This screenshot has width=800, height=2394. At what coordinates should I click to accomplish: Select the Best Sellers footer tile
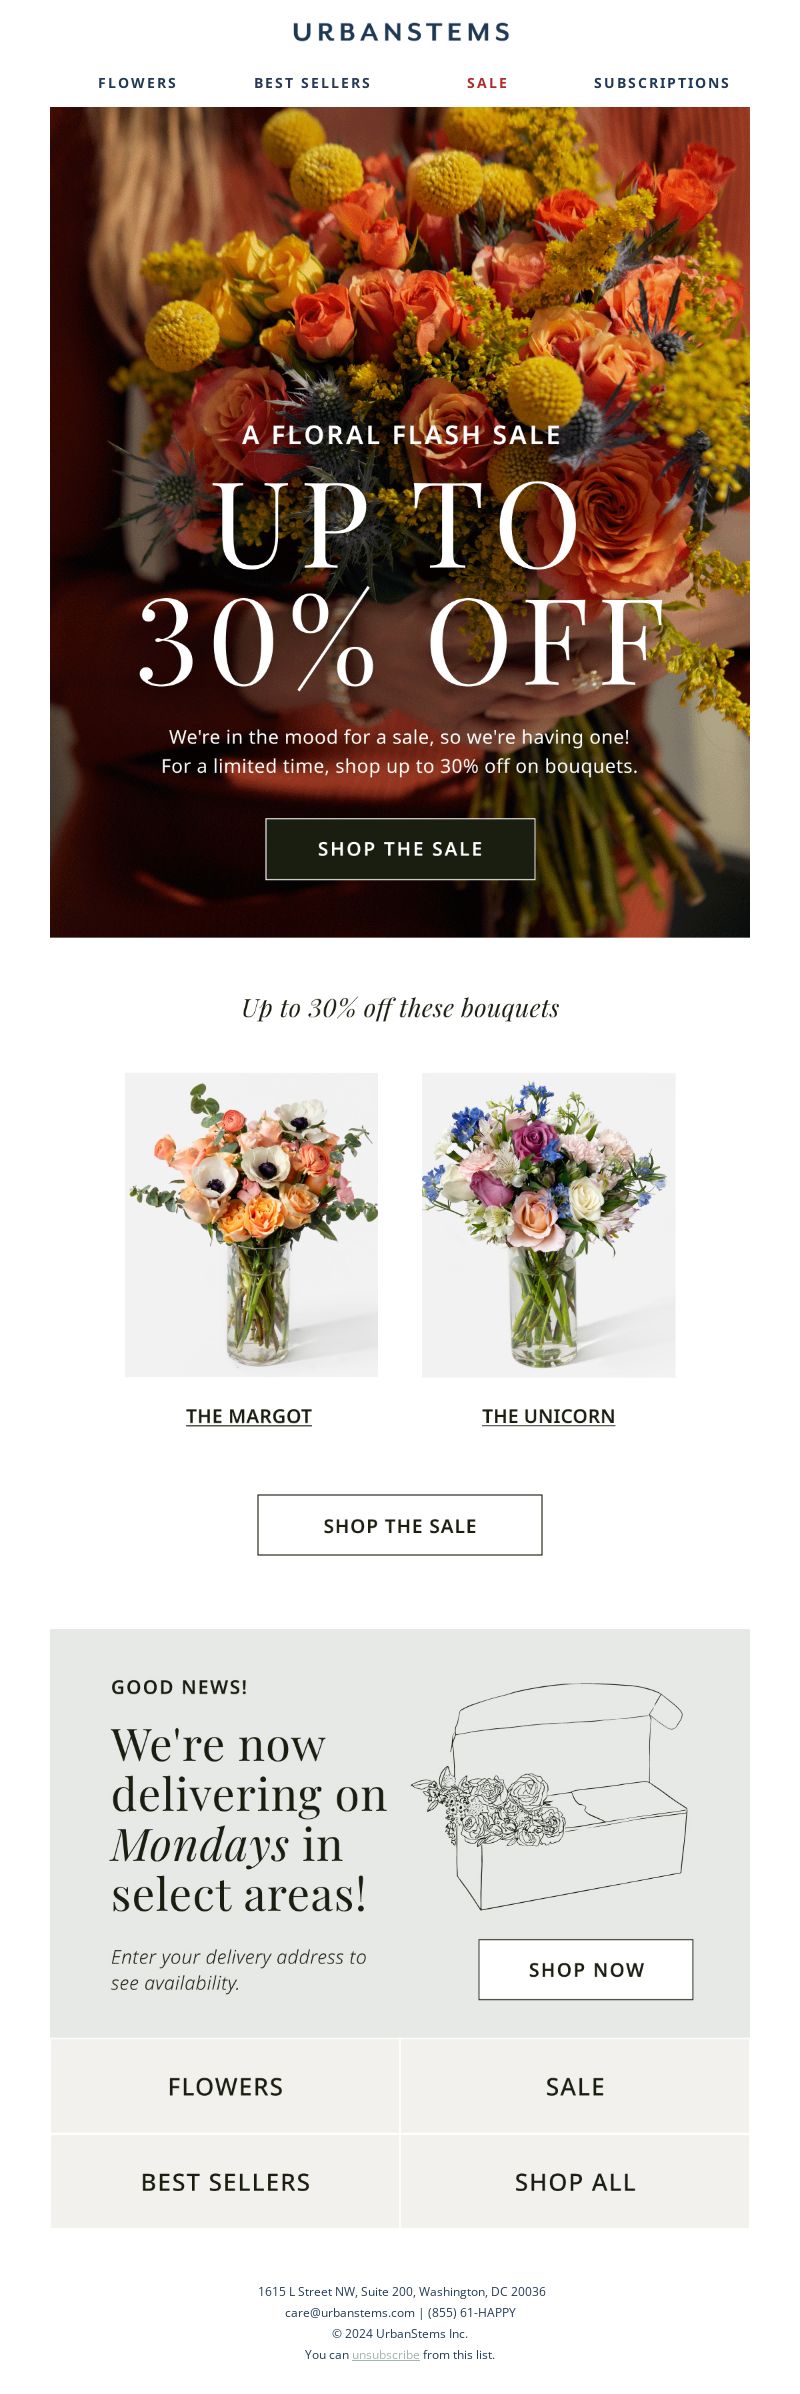[x=225, y=2182]
